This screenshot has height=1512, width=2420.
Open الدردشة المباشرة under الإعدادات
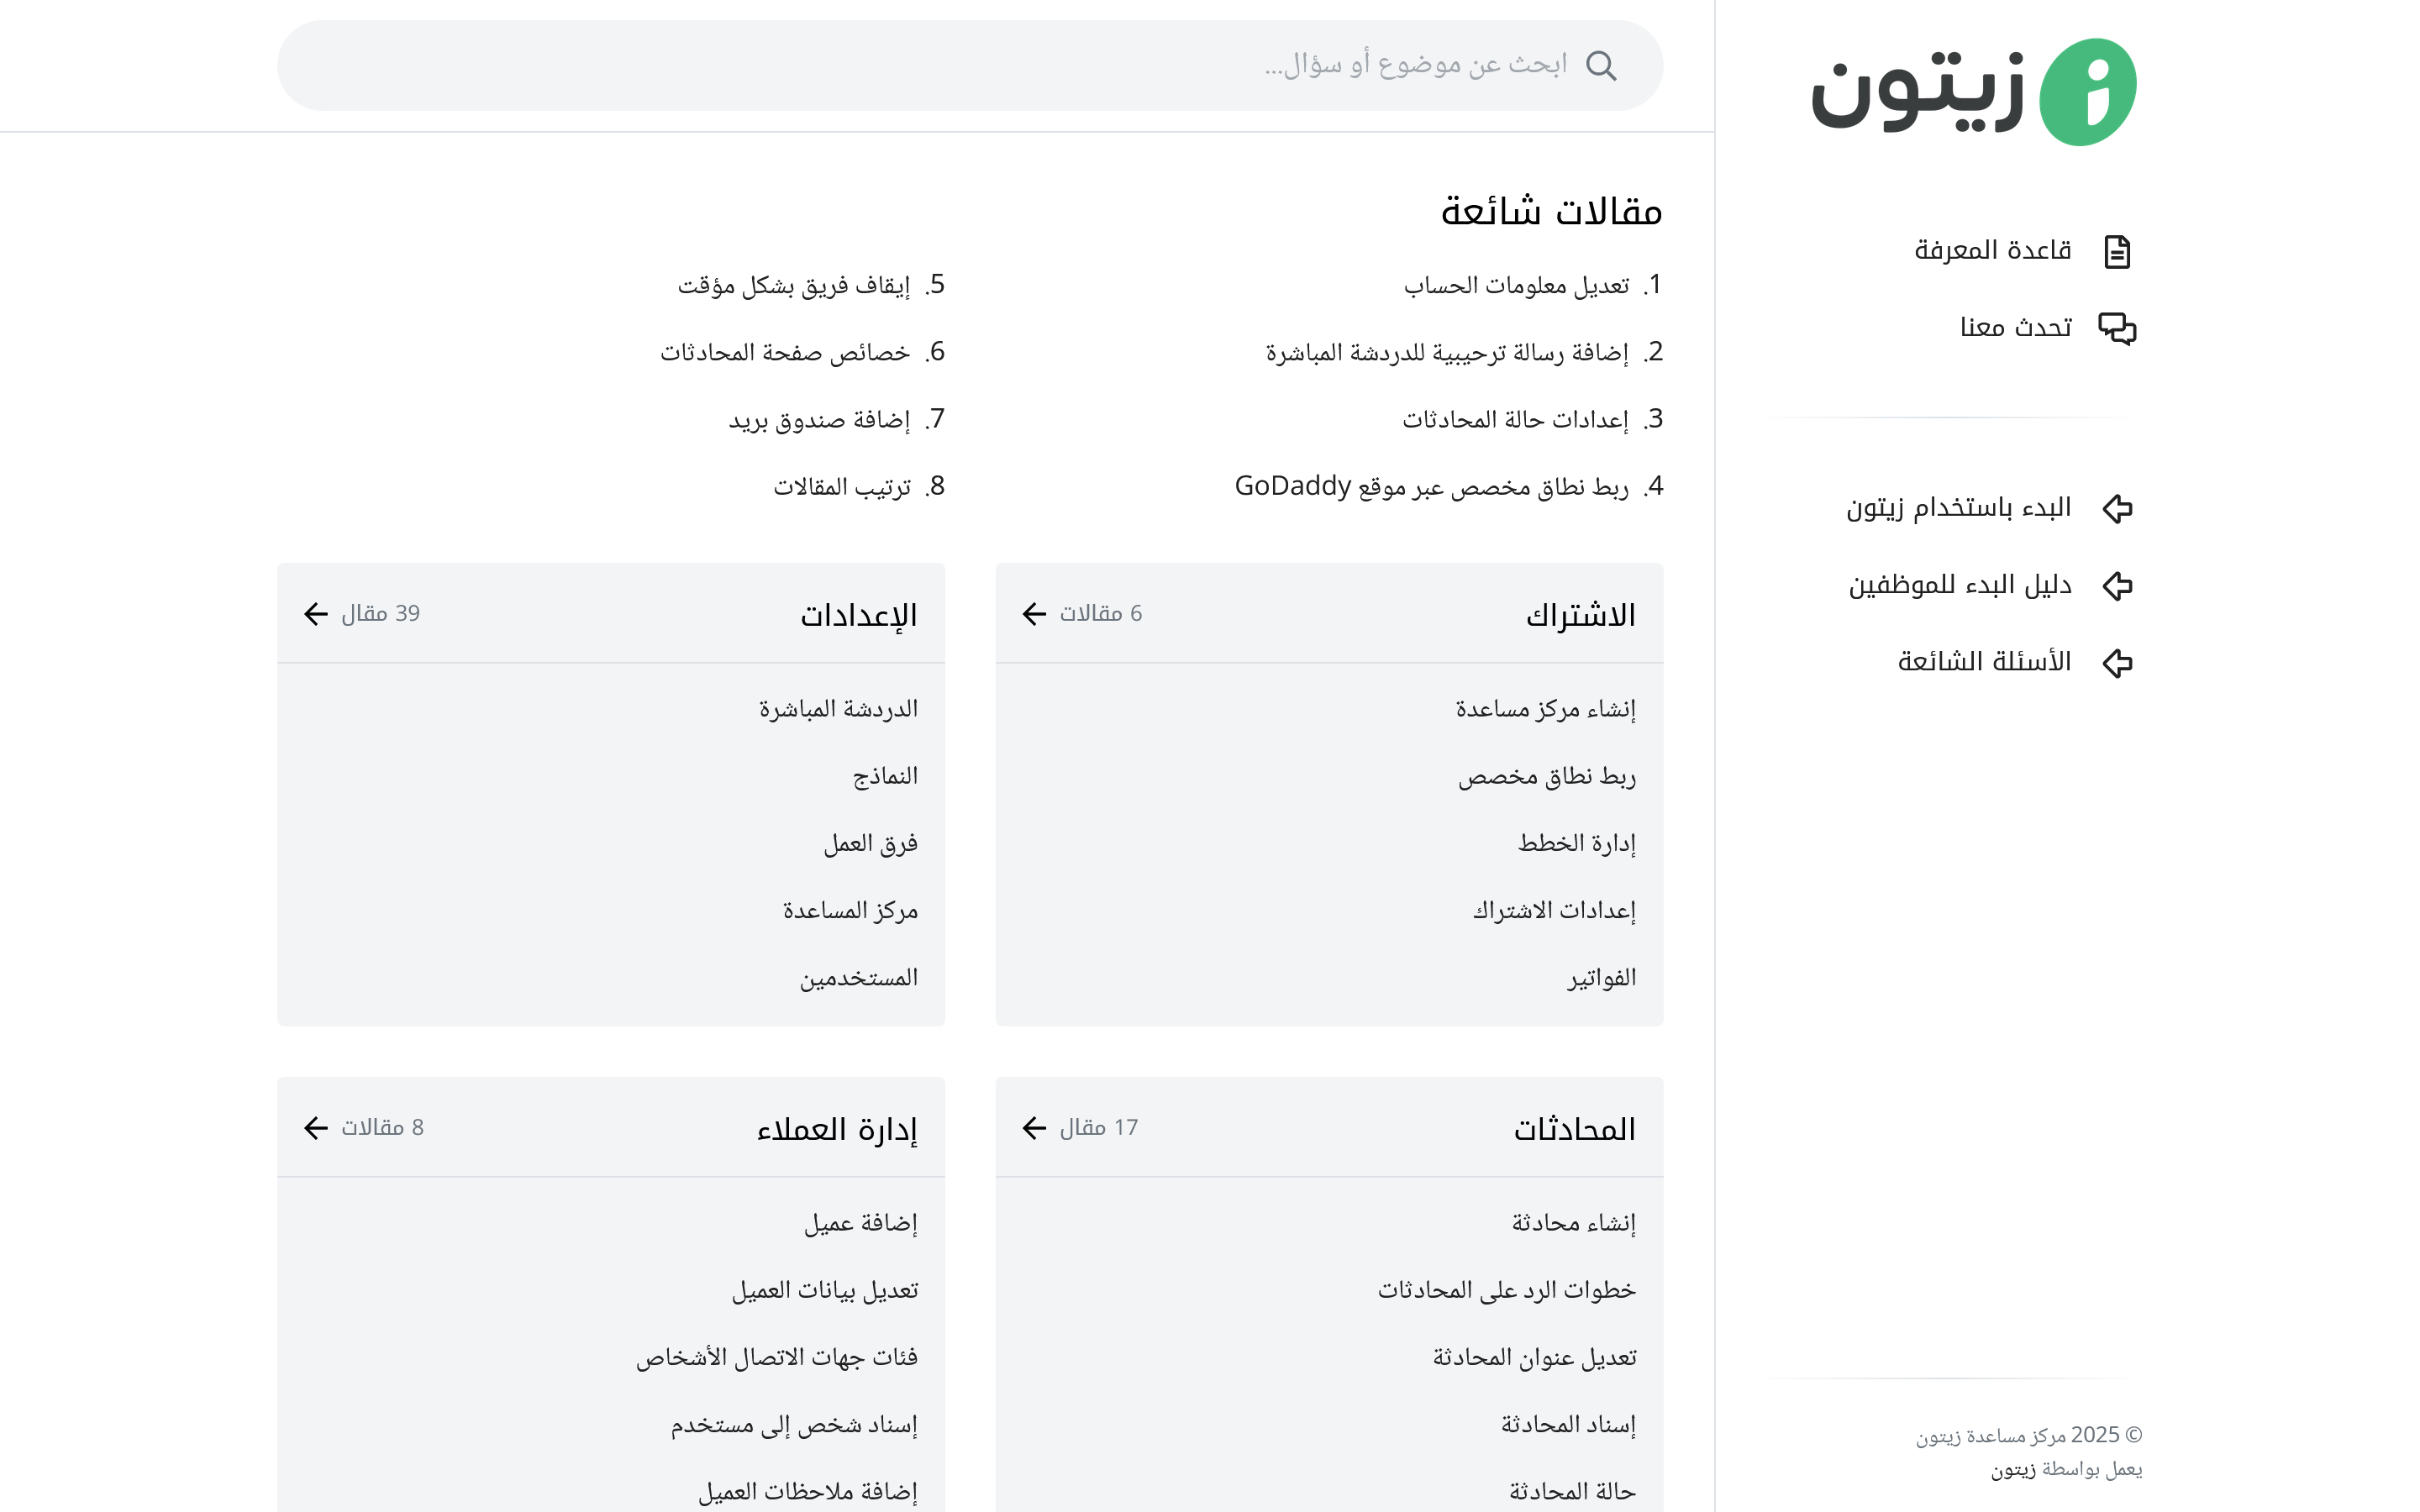coord(838,709)
